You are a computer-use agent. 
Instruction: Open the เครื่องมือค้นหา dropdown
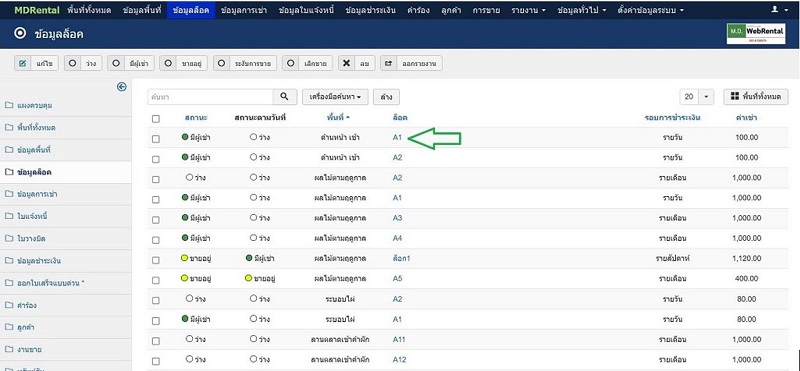[x=335, y=96]
